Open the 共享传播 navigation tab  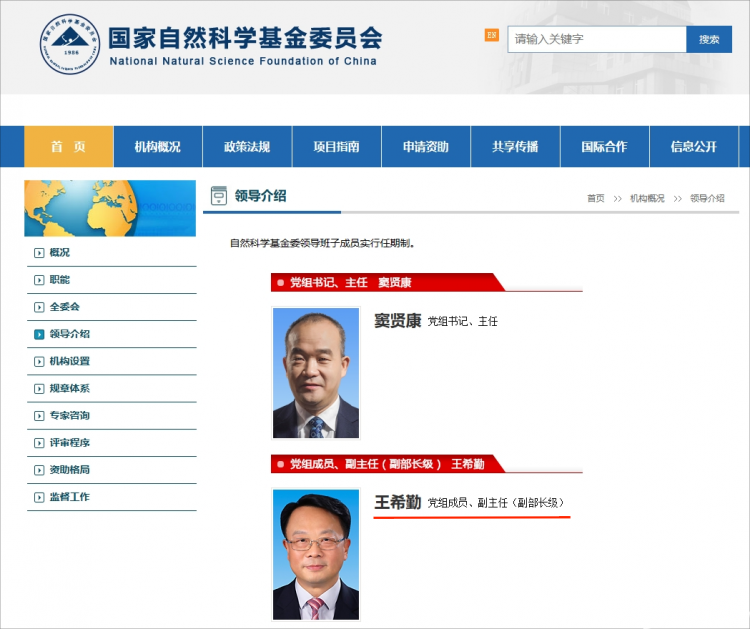[515, 146]
